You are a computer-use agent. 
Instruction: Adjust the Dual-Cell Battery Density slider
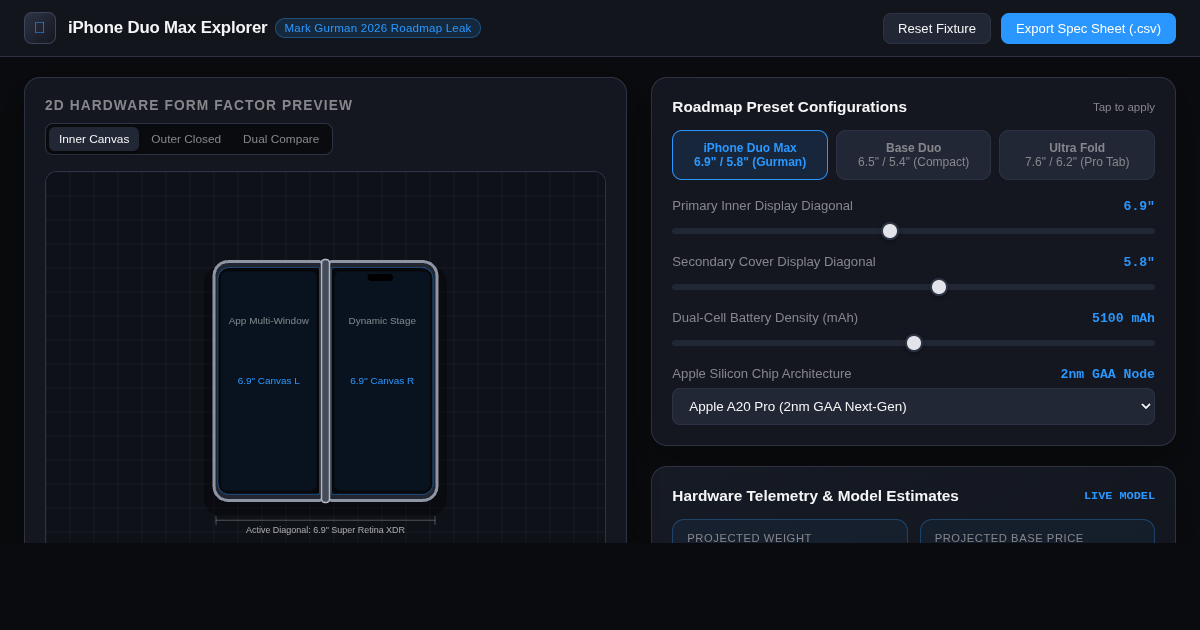[913, 343]
